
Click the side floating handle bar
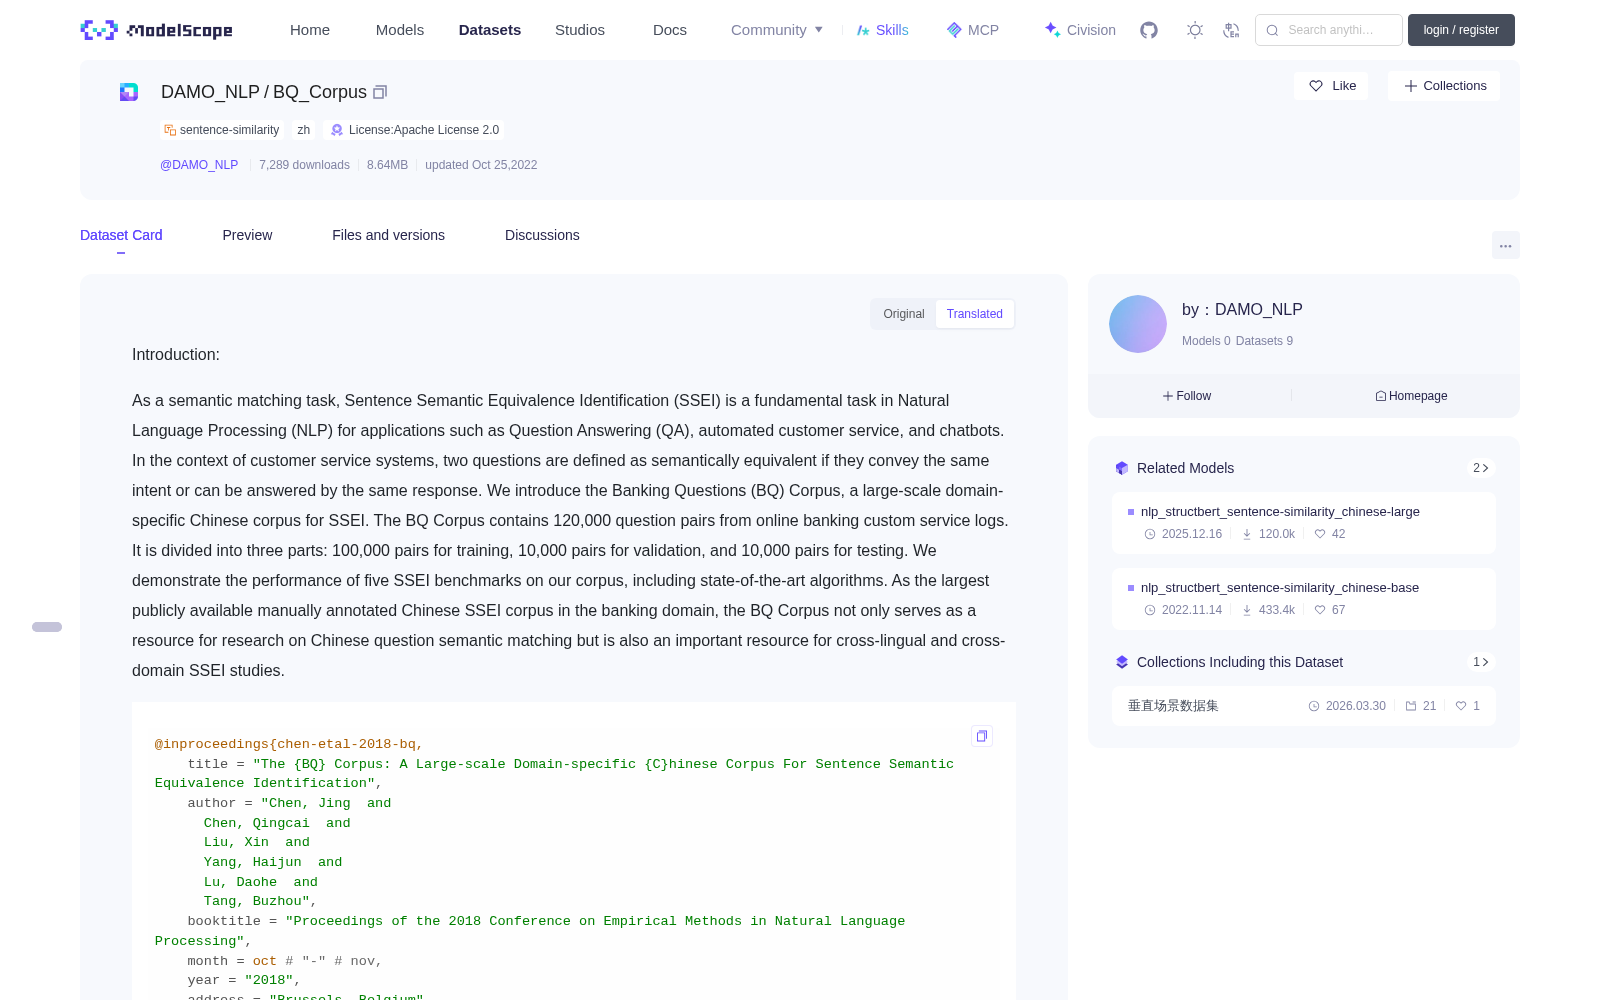tap(47, 627)
